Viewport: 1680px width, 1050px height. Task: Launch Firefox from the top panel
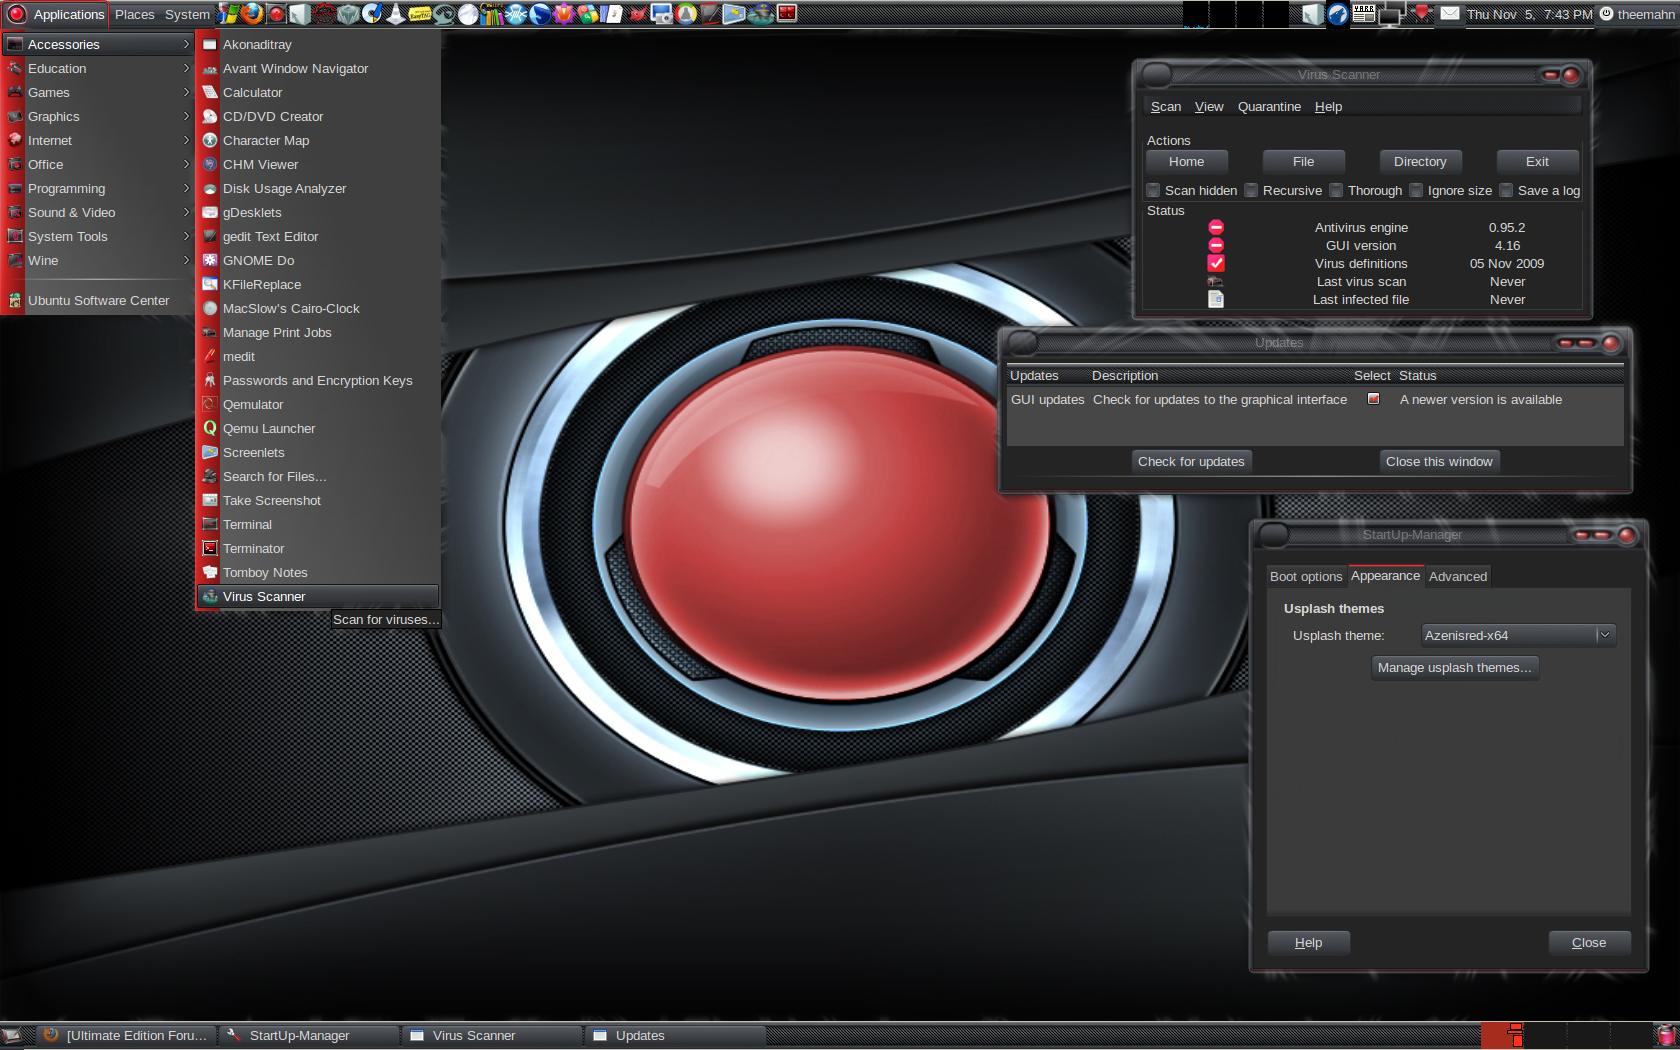click(252, 14)
